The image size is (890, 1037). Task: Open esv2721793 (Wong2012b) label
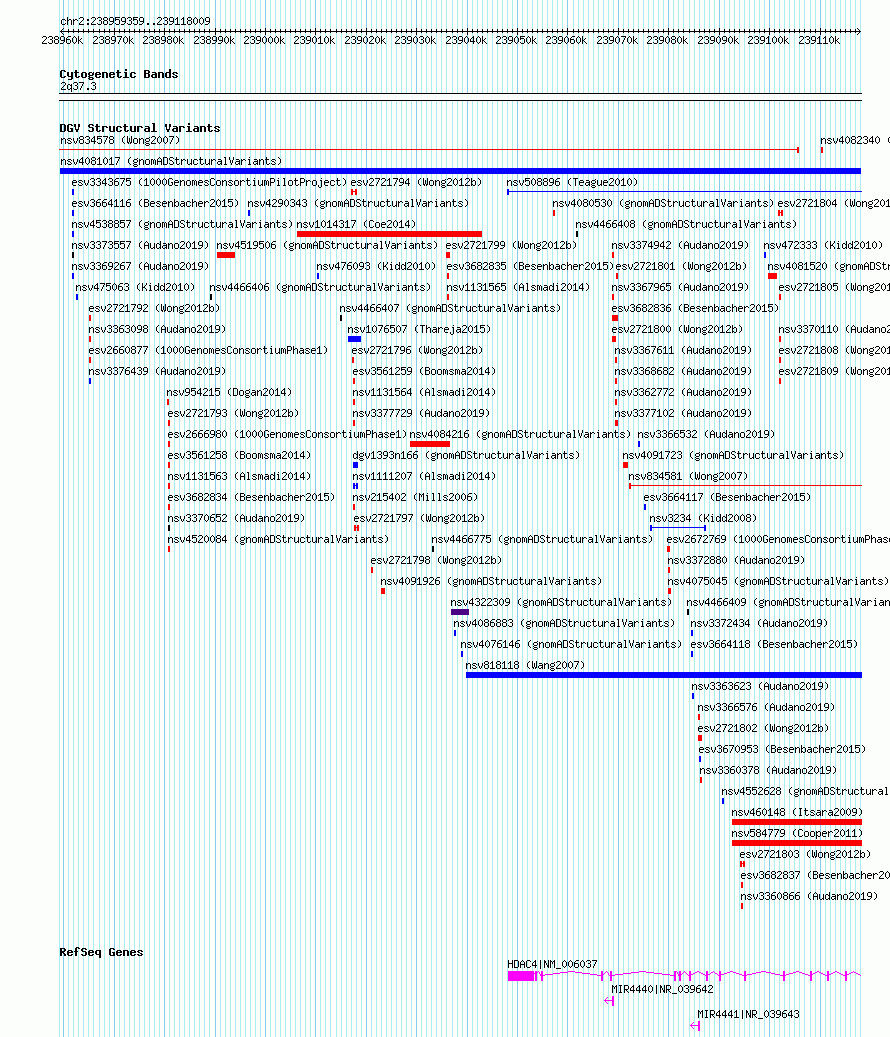point(233,413)
